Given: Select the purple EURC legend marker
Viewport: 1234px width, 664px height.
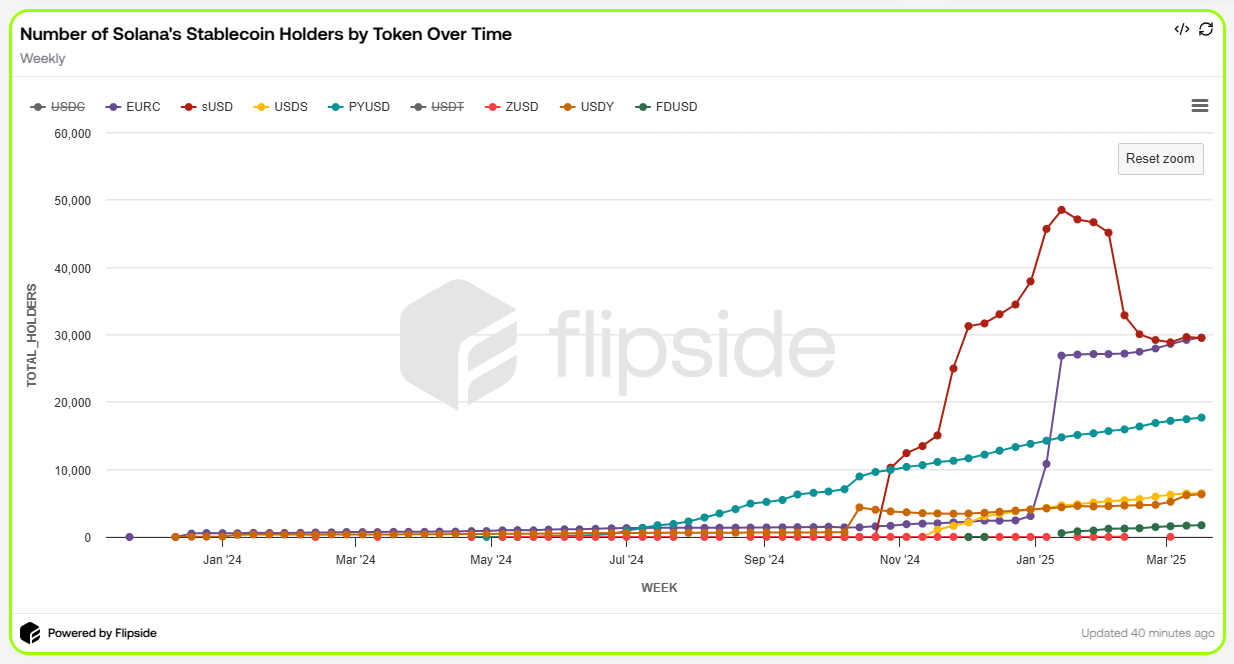Looking at the screenshot, I should [110, 106].
